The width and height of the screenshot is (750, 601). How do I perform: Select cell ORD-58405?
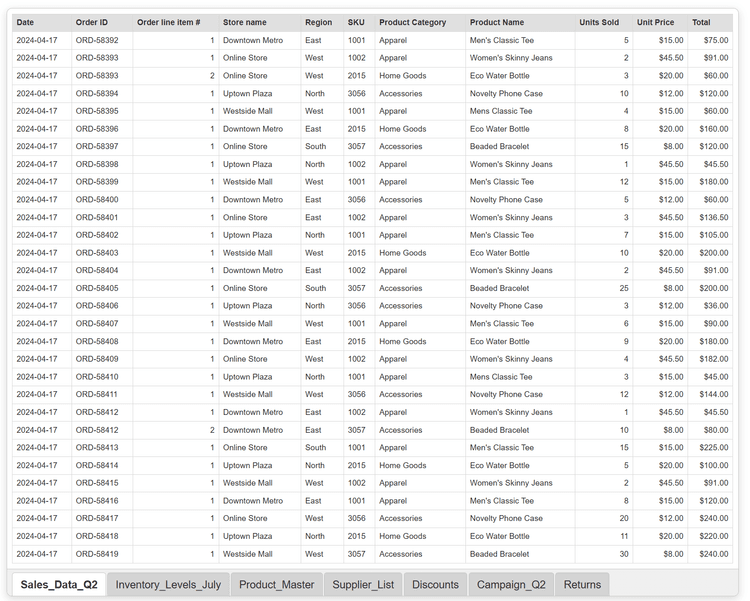102,288
